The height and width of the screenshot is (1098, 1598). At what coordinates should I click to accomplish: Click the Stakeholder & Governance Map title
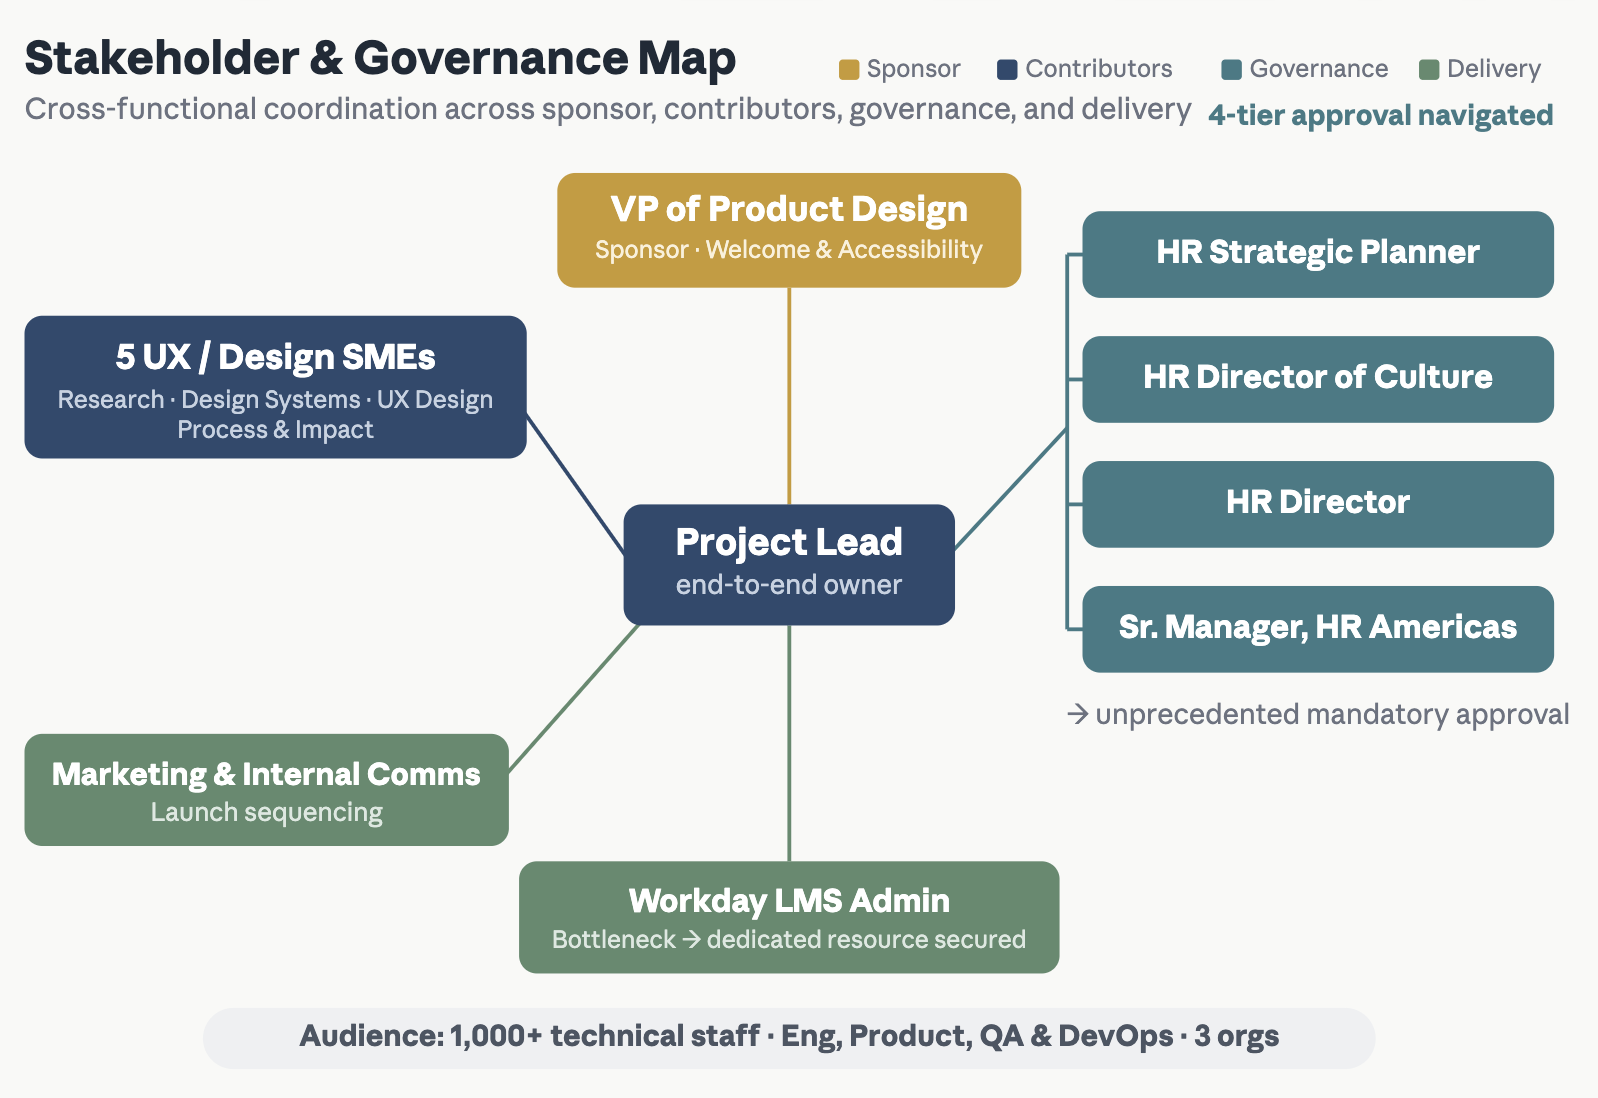click(380, 58)
